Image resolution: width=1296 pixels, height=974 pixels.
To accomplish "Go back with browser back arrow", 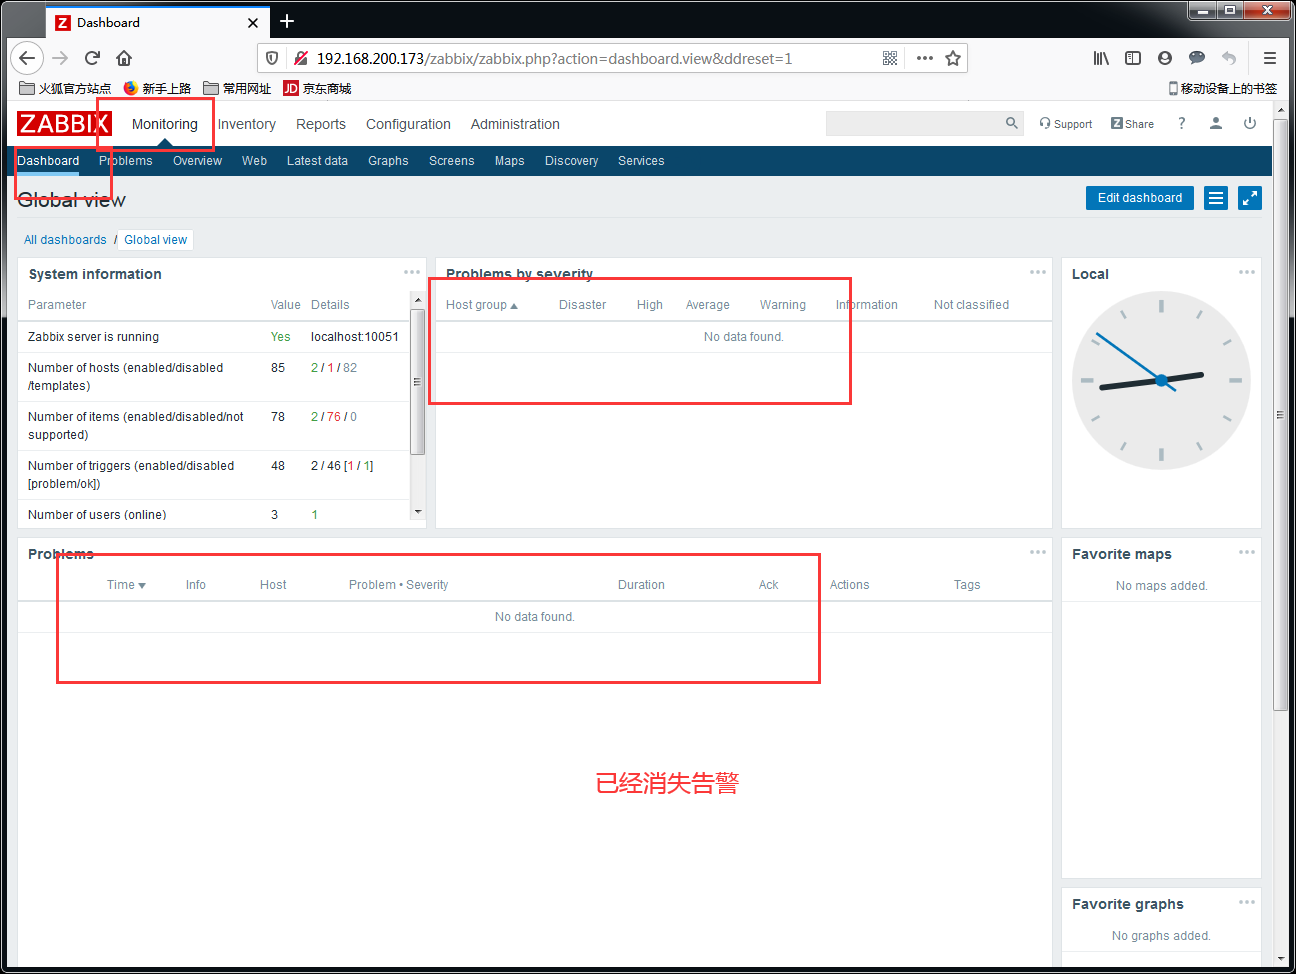I will tap(27, 58).
